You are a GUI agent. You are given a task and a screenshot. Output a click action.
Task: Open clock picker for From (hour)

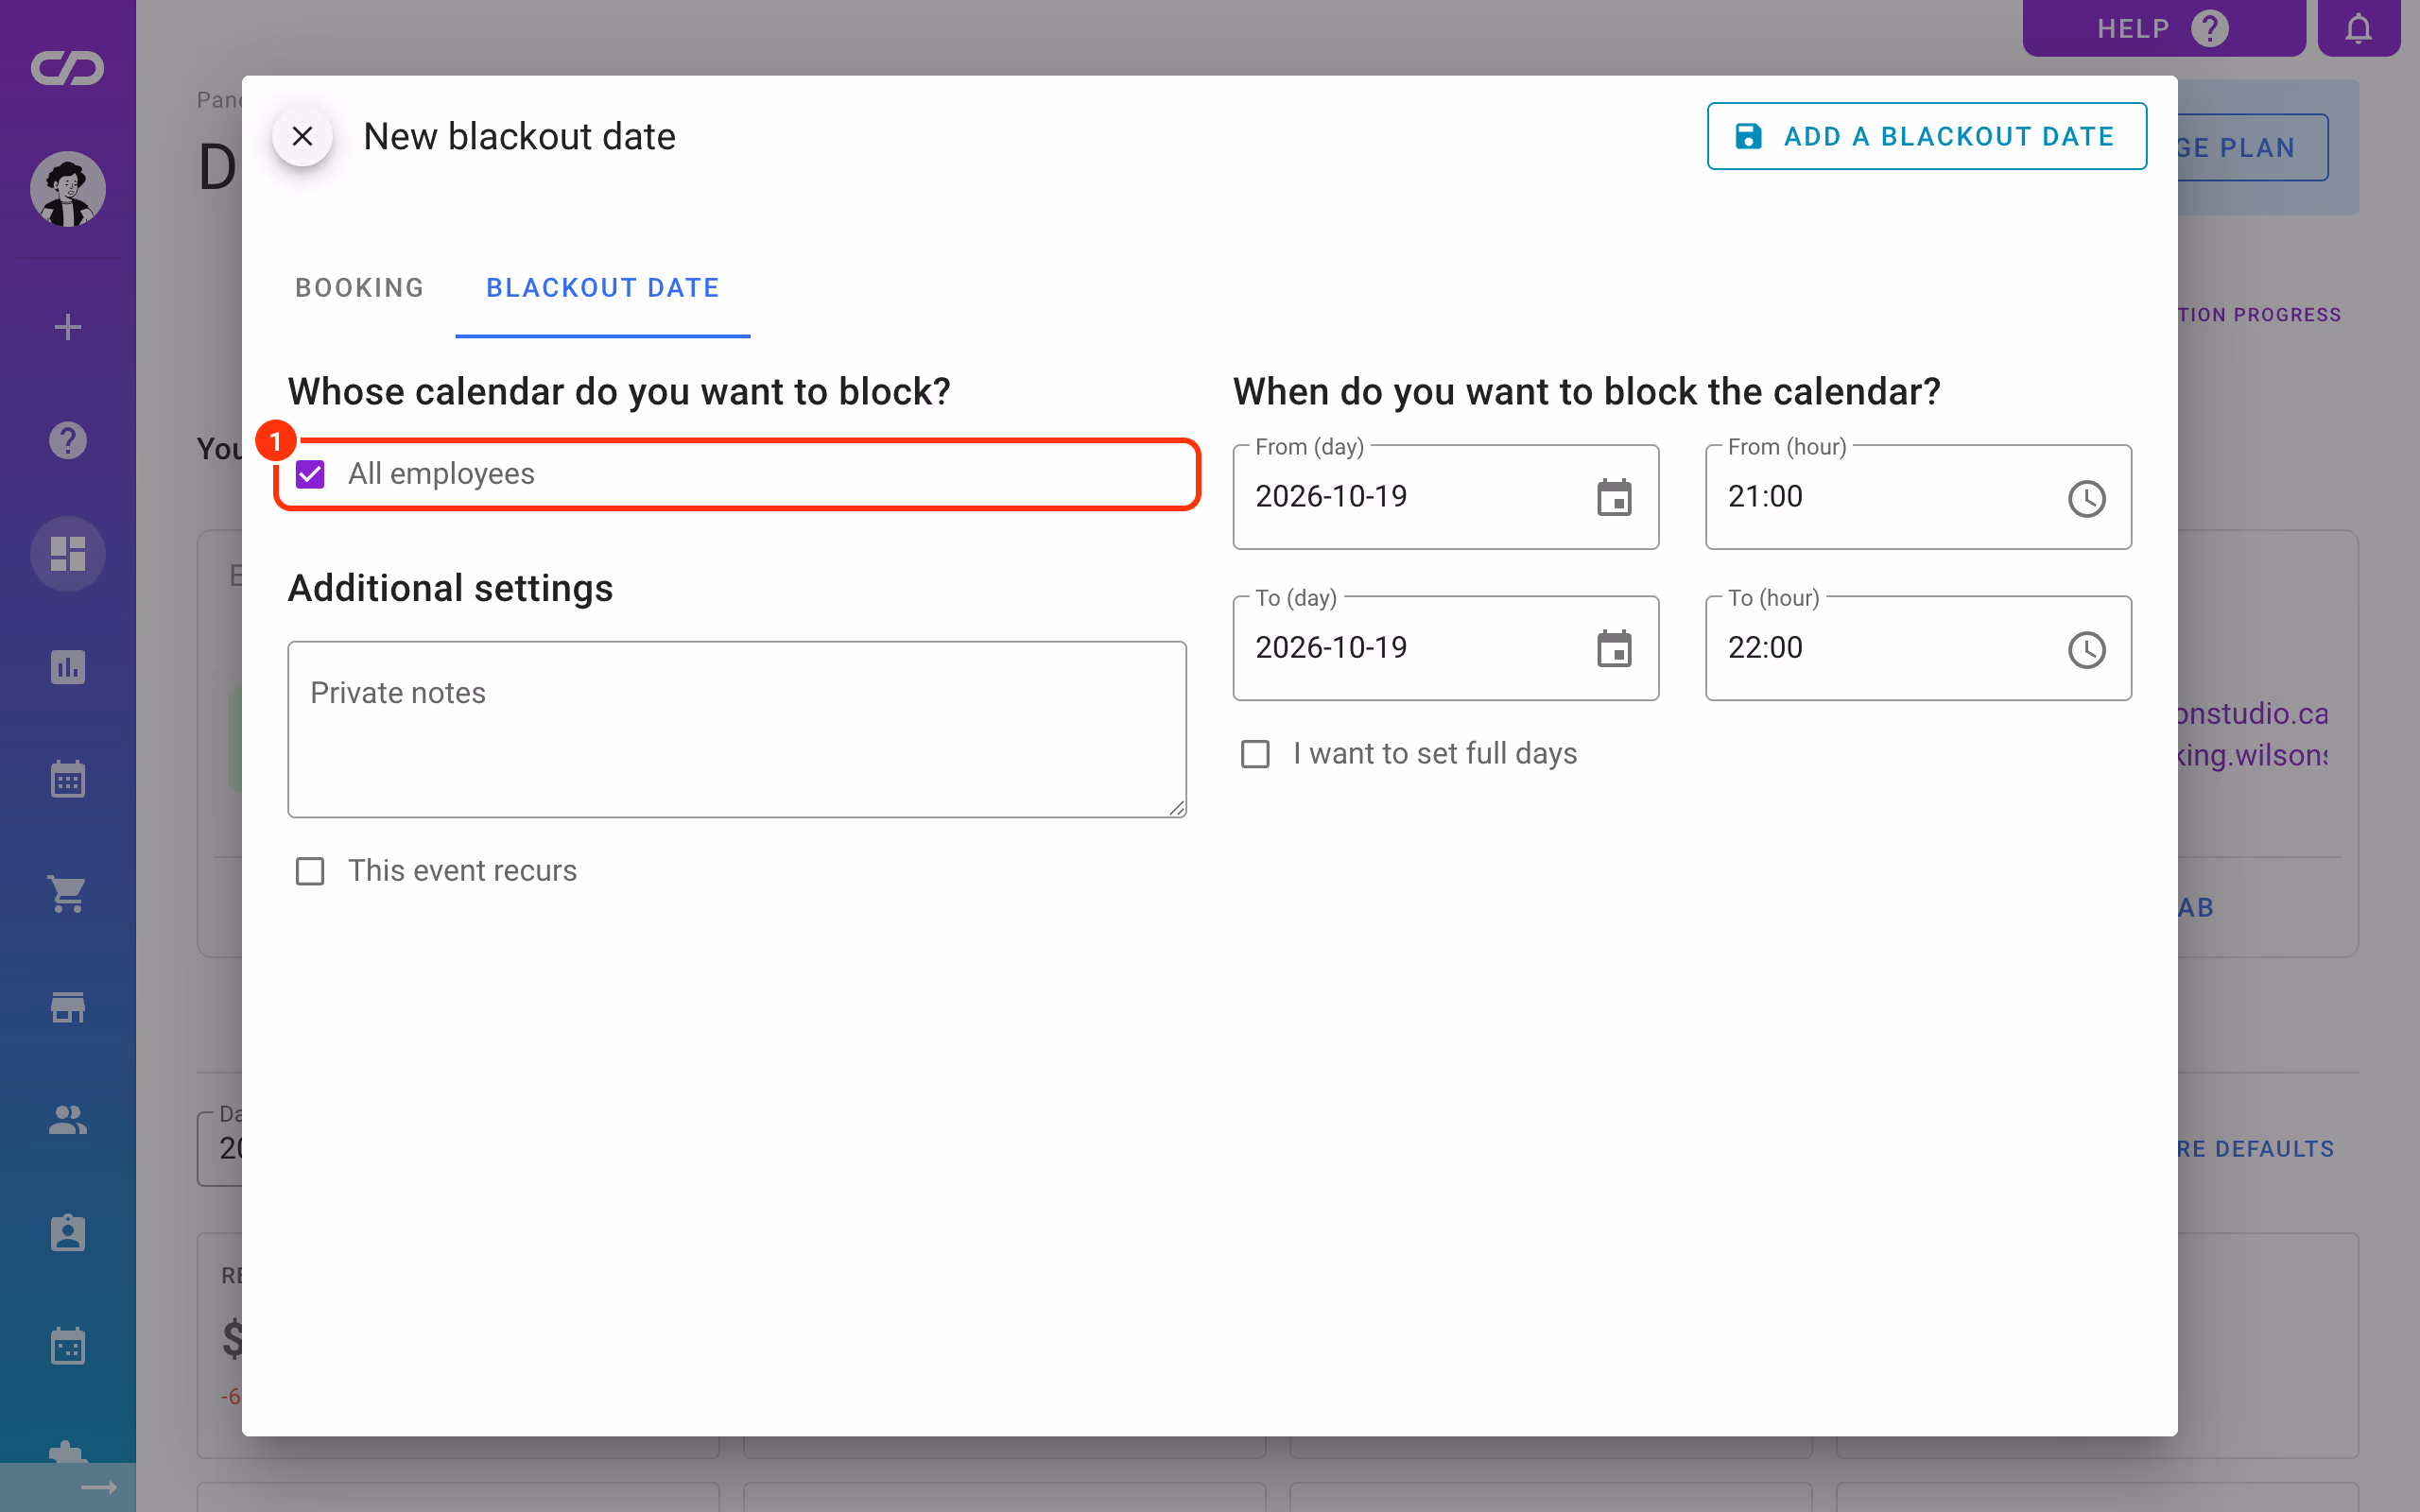coord(2086,498)
